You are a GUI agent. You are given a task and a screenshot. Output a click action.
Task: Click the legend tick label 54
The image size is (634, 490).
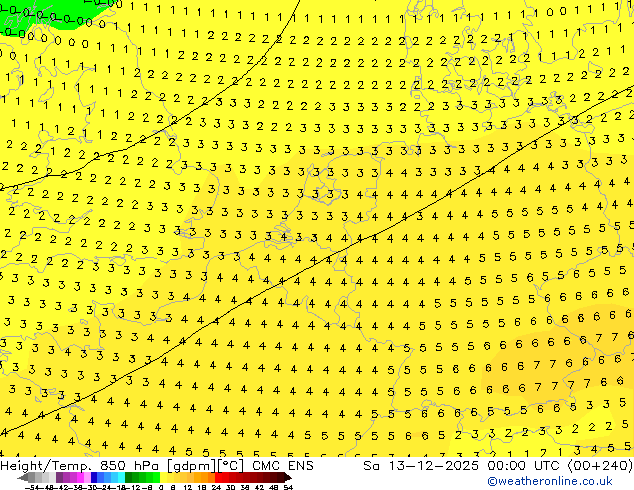point(287,488)
